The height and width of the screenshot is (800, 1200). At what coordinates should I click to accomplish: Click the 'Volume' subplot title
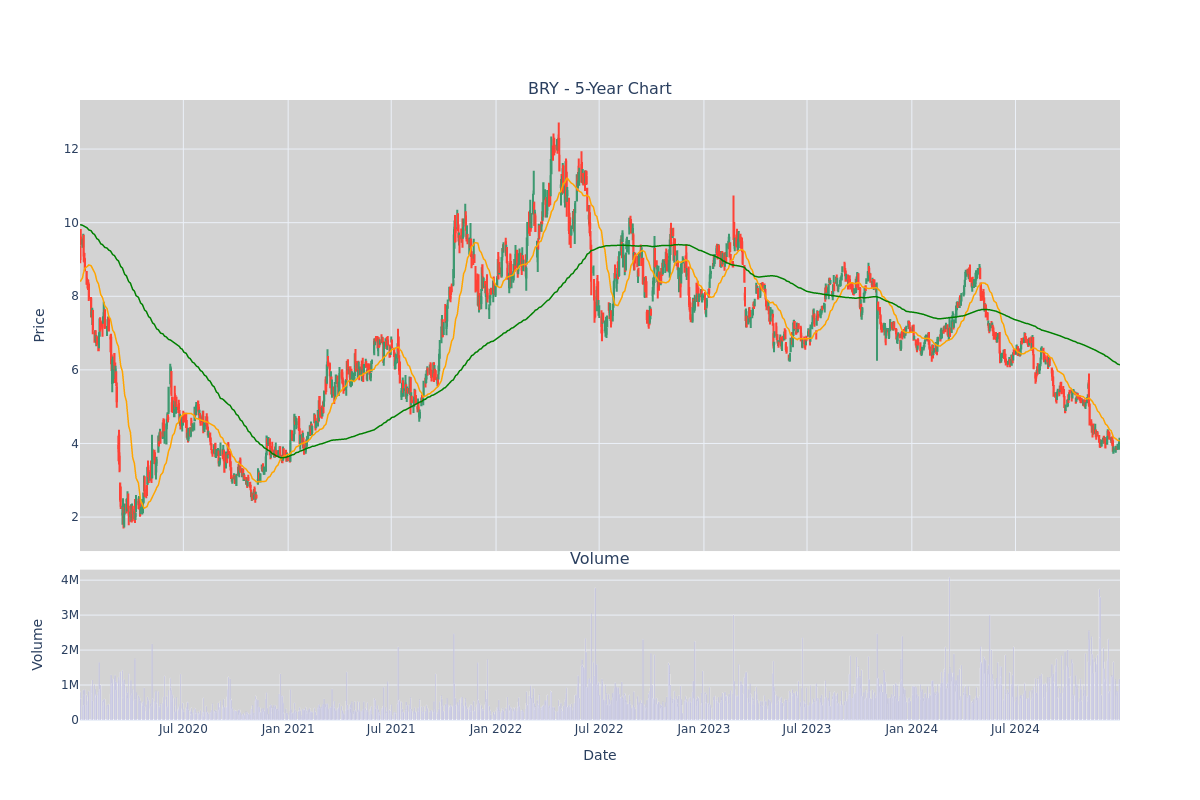[x=600, y=559]
